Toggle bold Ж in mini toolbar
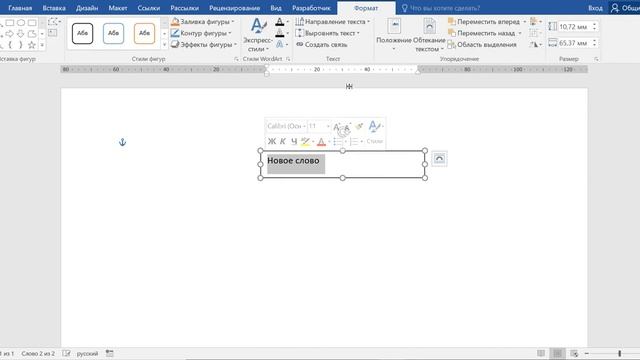The image size is (640, 360). click(x=271, y=142)
